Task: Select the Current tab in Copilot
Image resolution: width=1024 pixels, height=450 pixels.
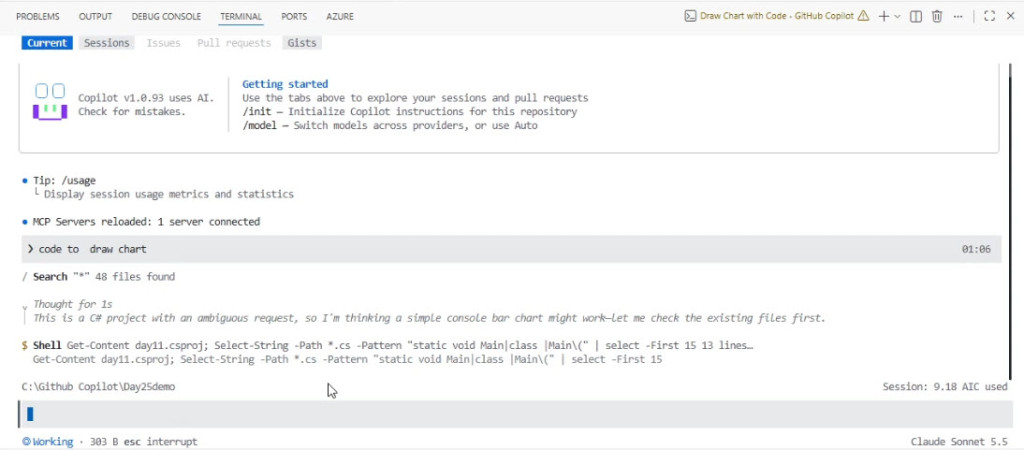Action: 47,43
